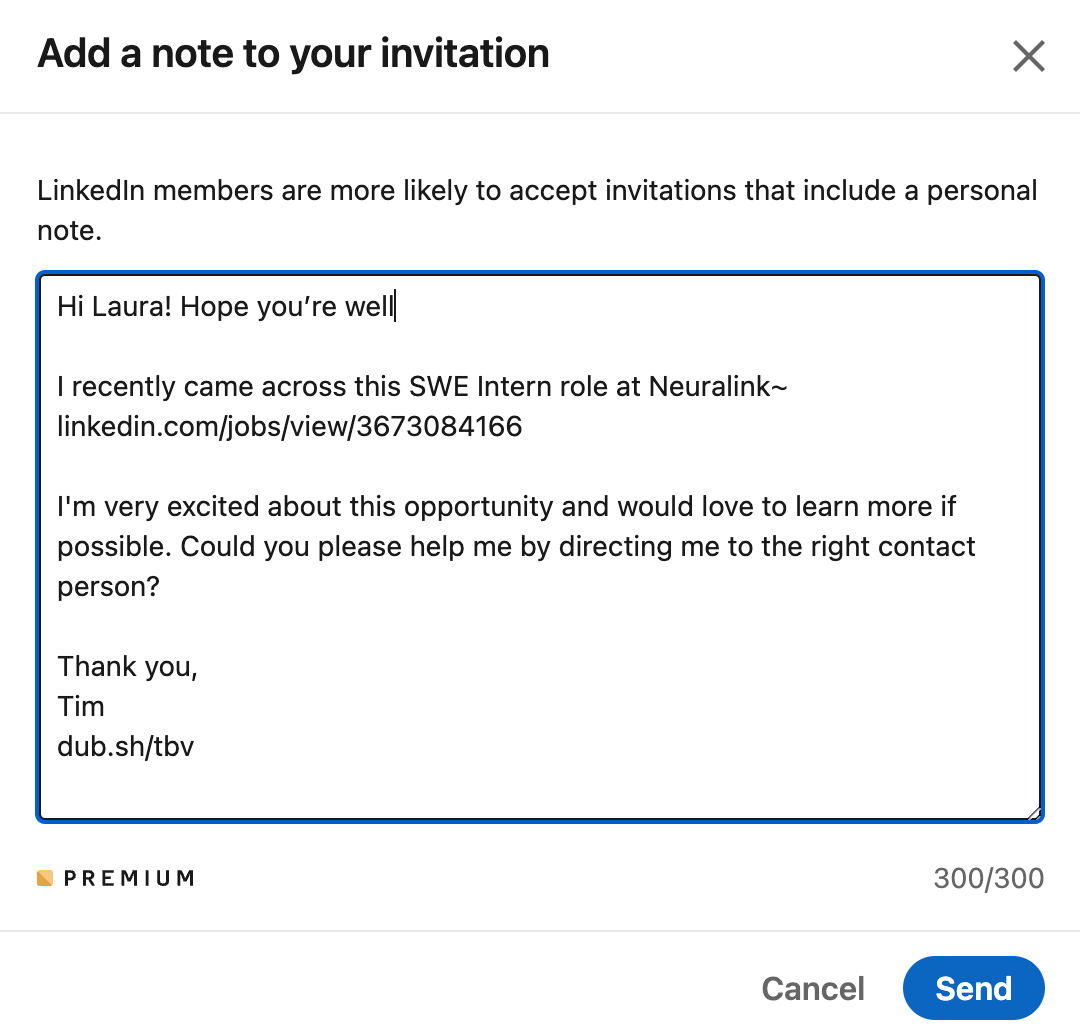Send the invitation with the note
The width and height of the screenshot is (1080, 1034).
973,988
